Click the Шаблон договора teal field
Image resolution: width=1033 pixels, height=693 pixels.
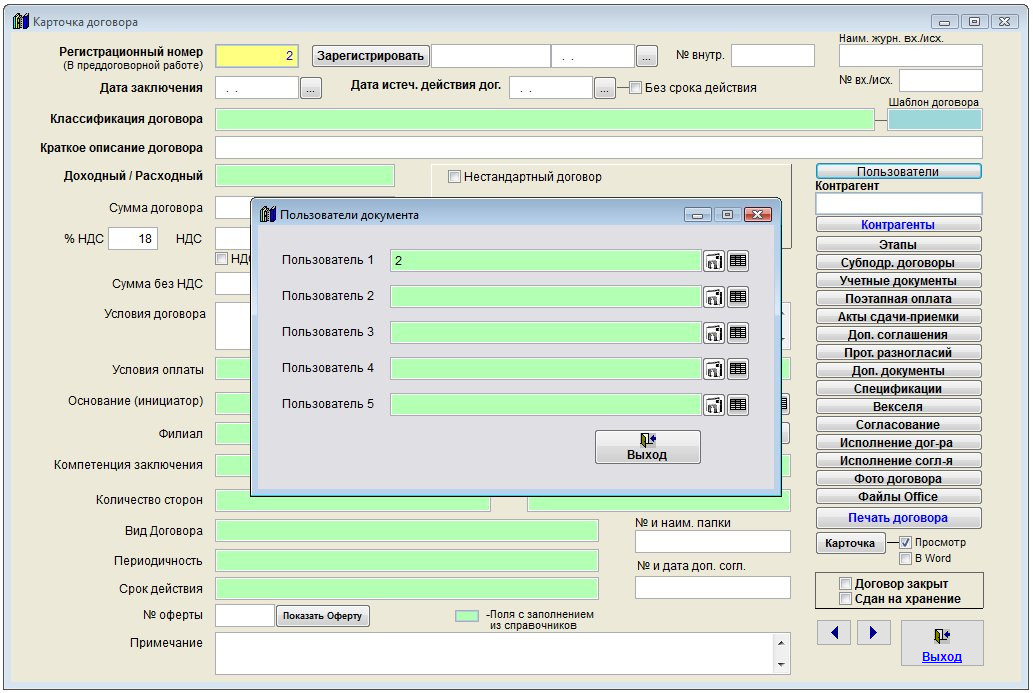[x=934, y=120]
